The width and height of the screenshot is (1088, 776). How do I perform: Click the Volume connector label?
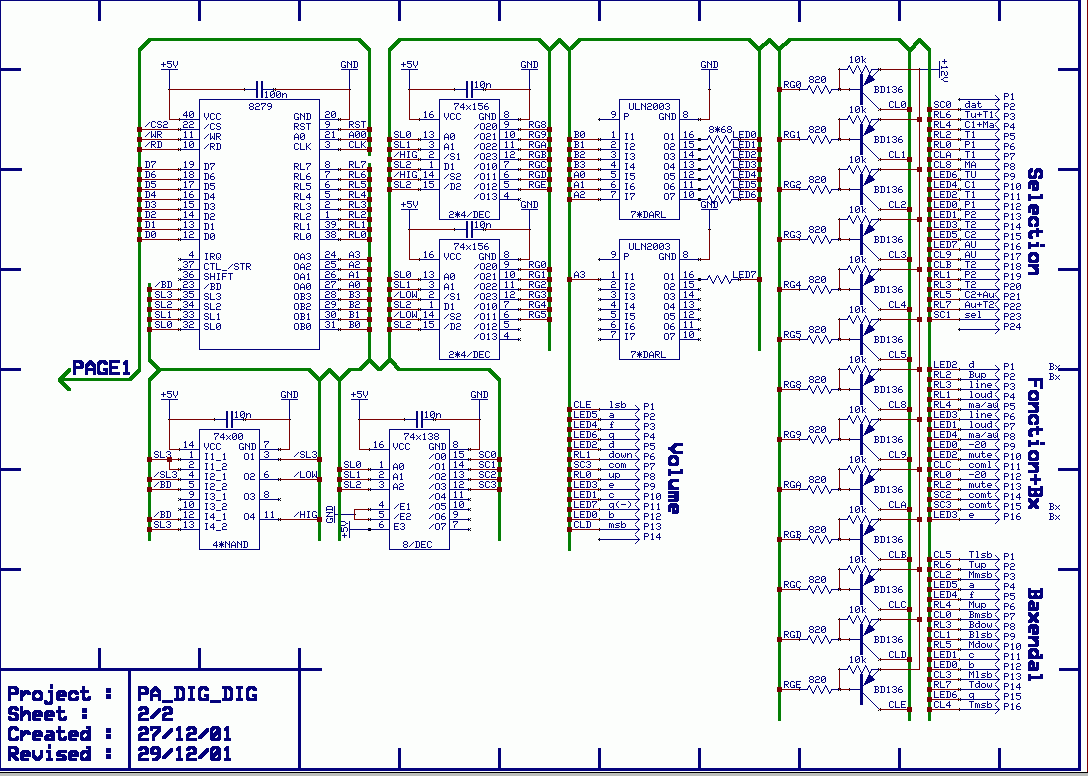674,478
